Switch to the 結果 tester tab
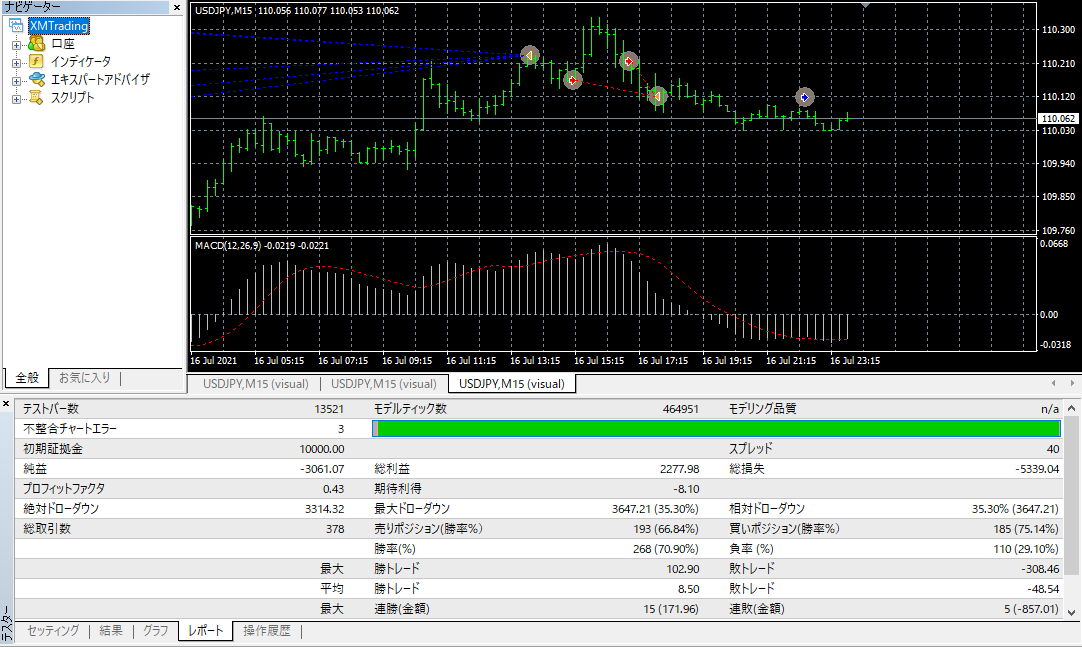 pyautogui.click(x=111, y=630)
